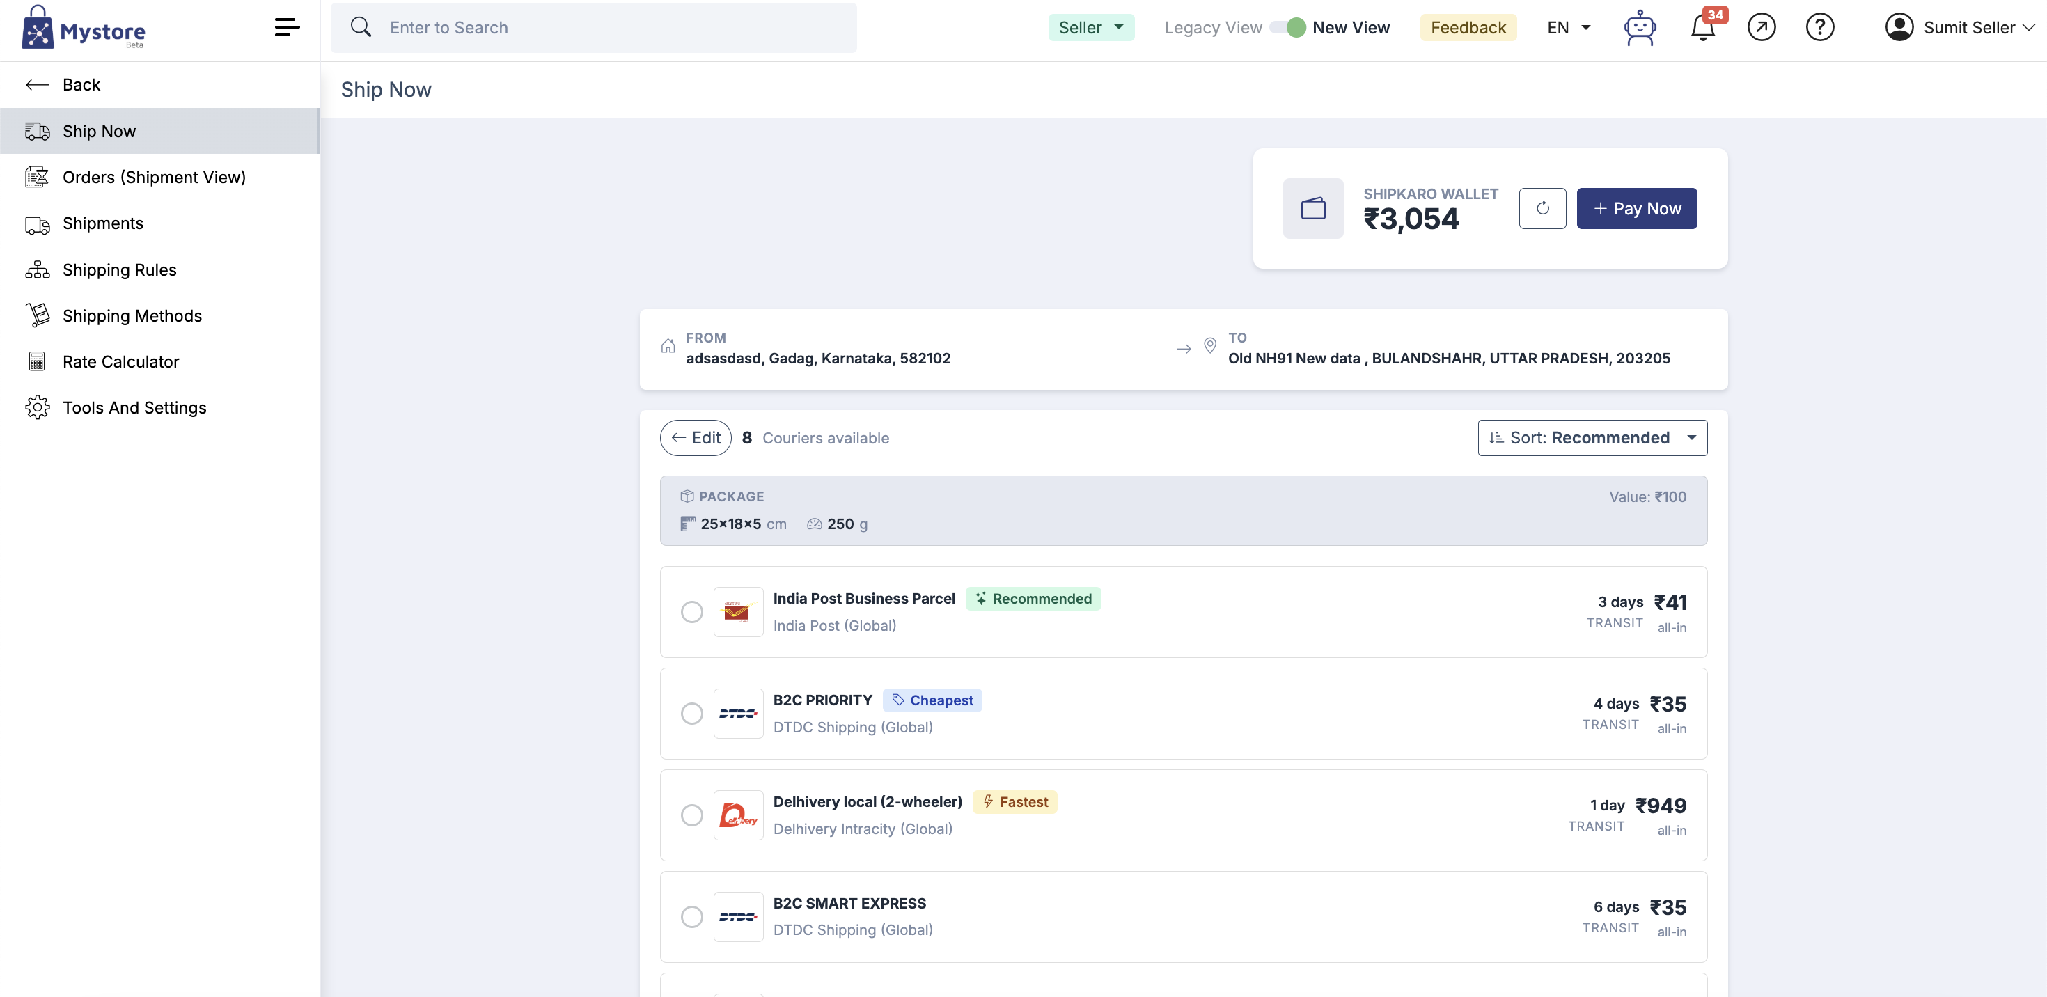Open the help question mark icon
The width and height of the screenshot is (2047, 997).
1820,28
